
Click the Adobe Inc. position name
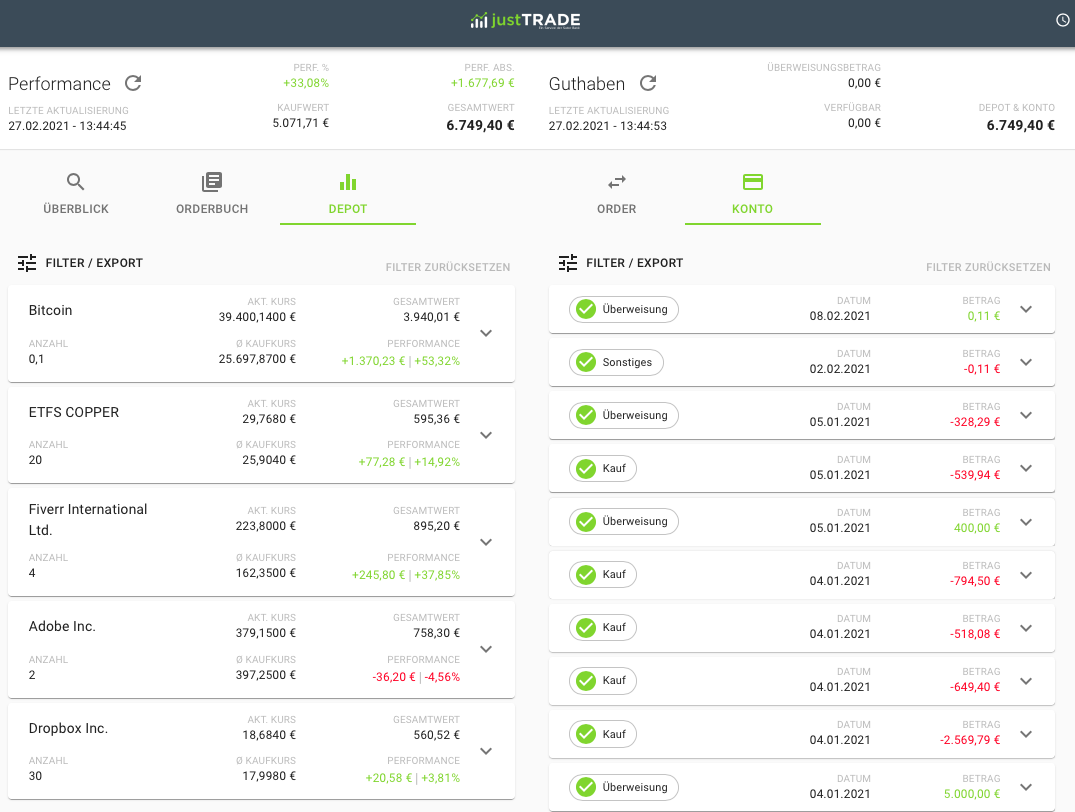[62, 626]
